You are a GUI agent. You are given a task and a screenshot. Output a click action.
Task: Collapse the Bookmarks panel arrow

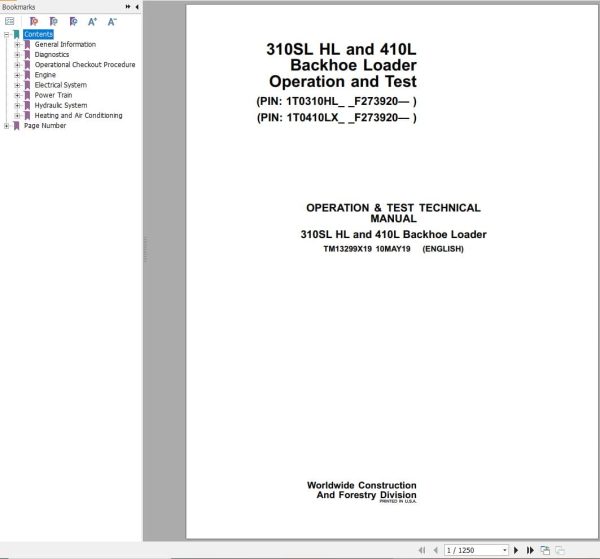point(137,7)
